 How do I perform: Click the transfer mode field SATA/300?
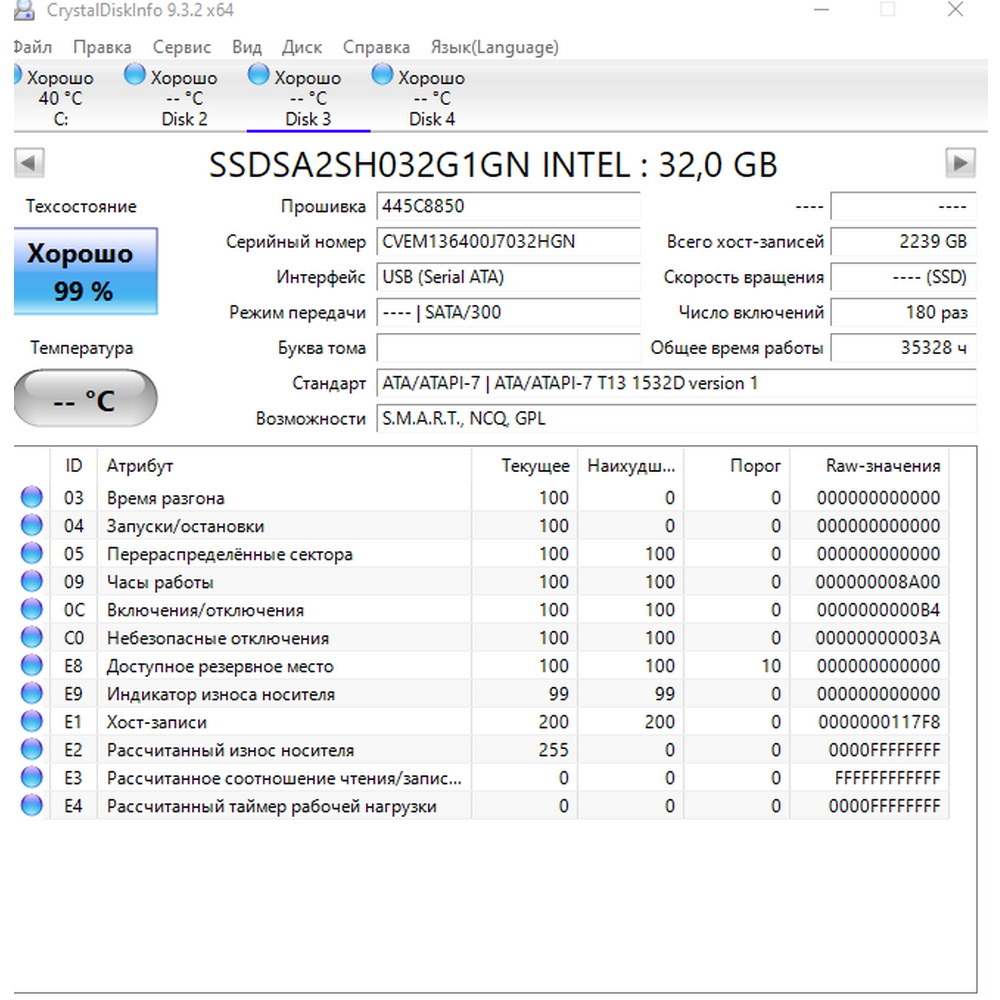(508, 312)
